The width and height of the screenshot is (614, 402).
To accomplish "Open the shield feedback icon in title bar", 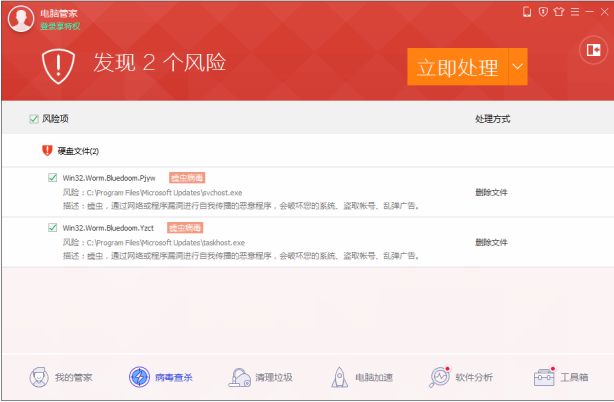I will 543,12.
